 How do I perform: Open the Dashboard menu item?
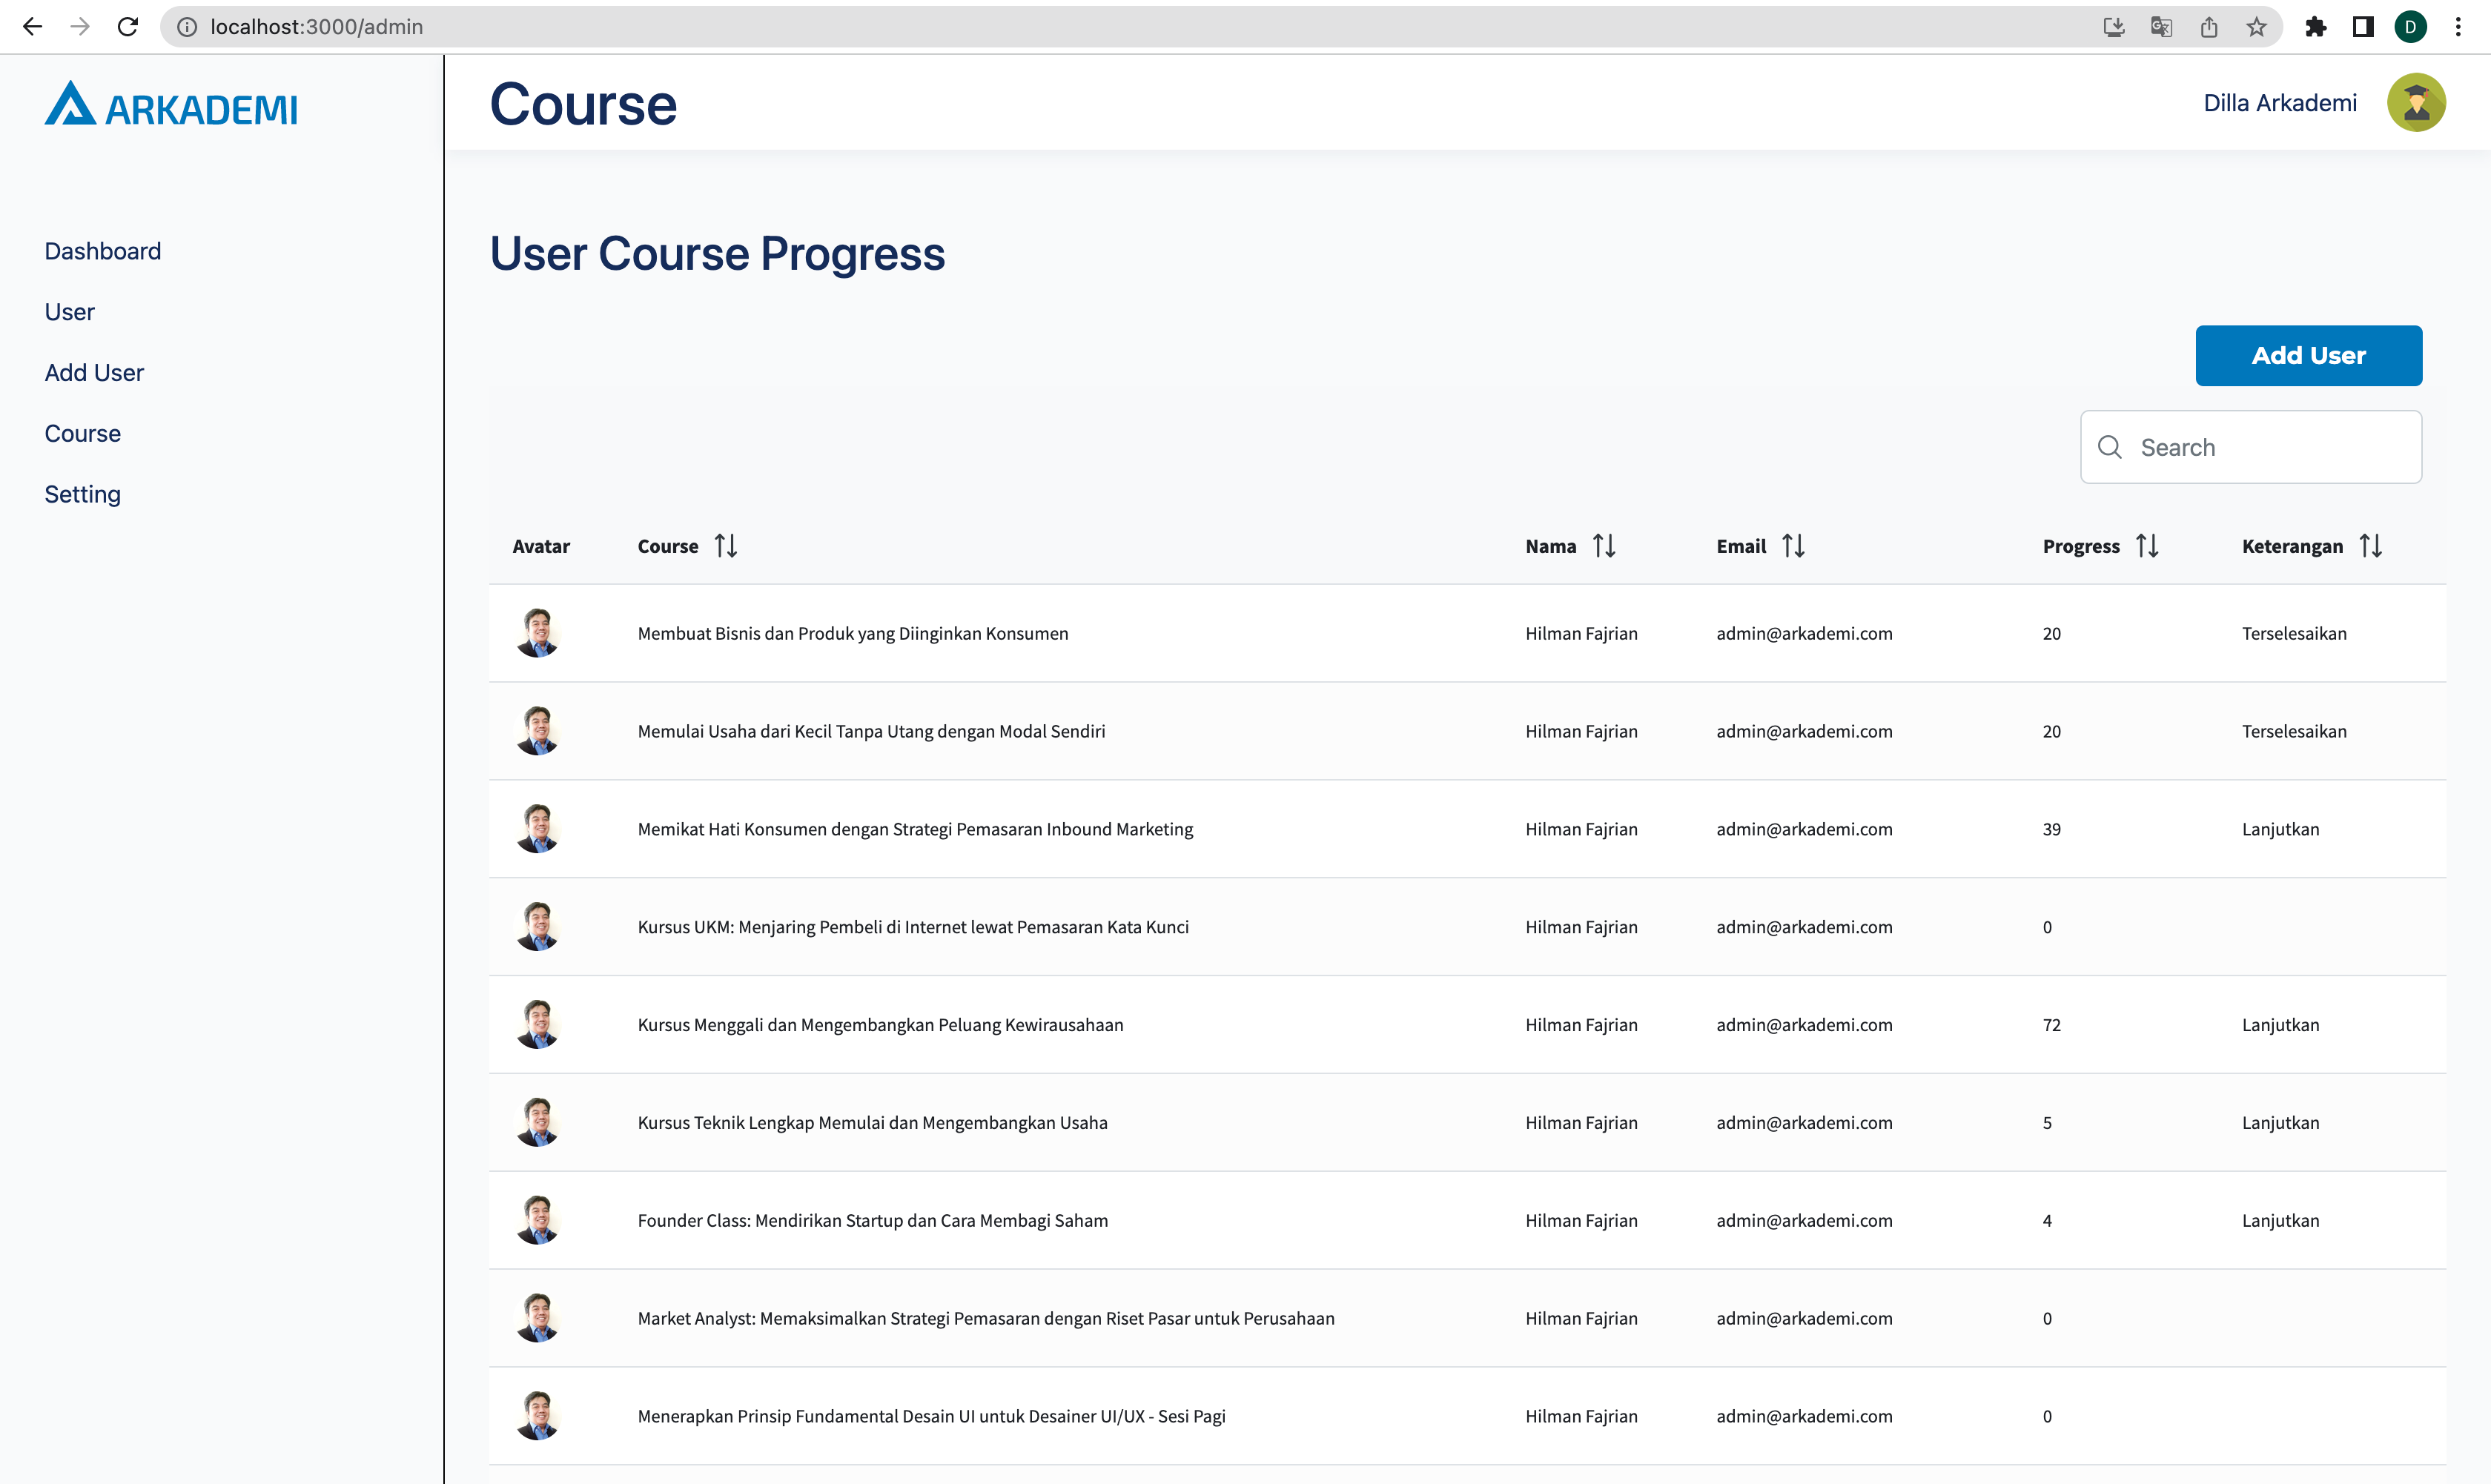pyautogui.click(x=103, y=251)
